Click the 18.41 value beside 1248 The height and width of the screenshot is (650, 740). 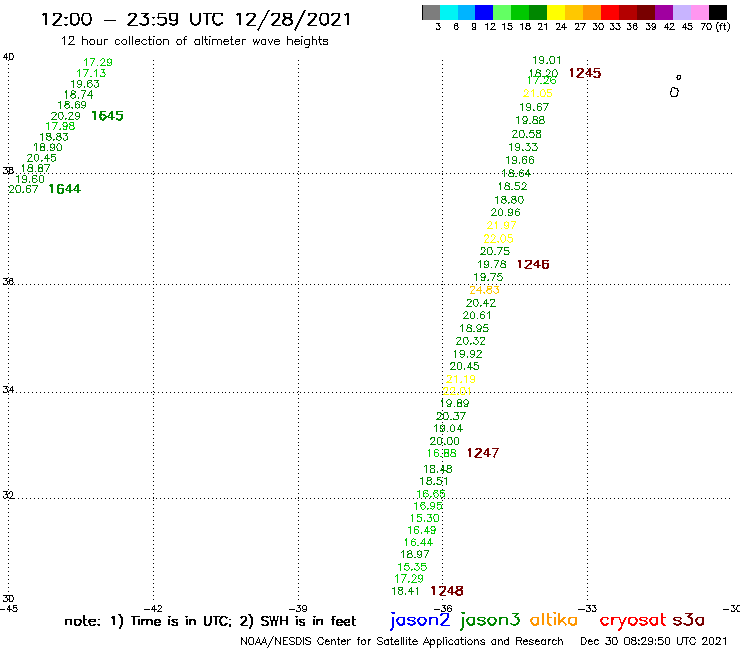(405, 591)
